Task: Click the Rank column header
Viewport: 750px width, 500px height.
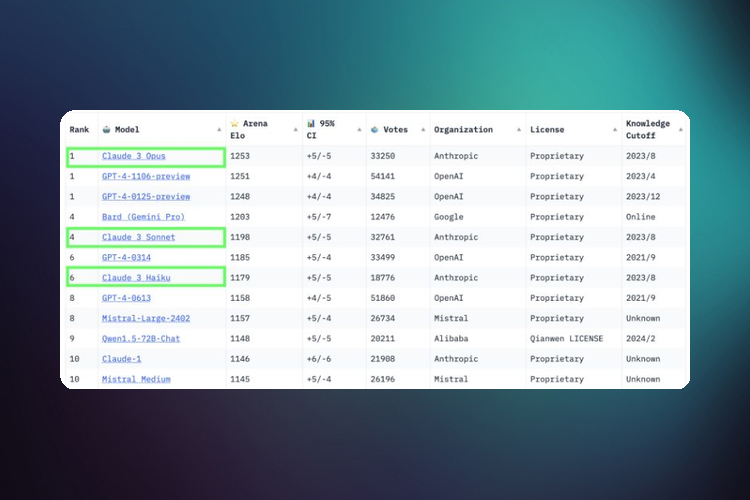Action: [79, 130]
